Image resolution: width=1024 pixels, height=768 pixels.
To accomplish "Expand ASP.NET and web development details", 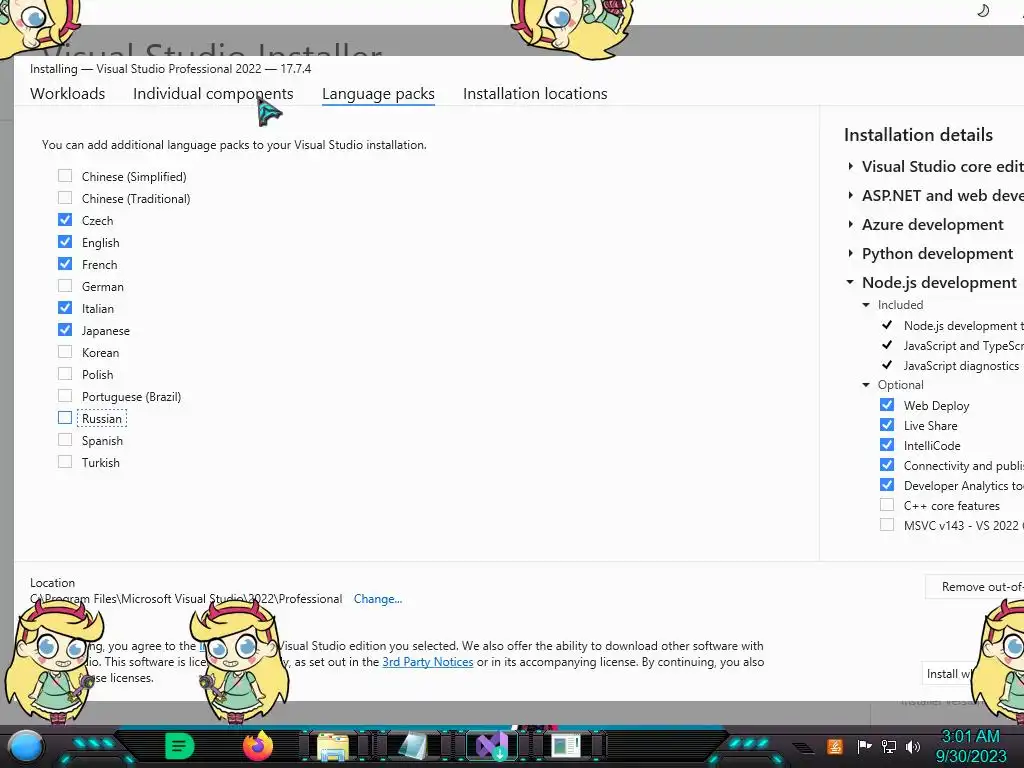I will click(850, 195).
